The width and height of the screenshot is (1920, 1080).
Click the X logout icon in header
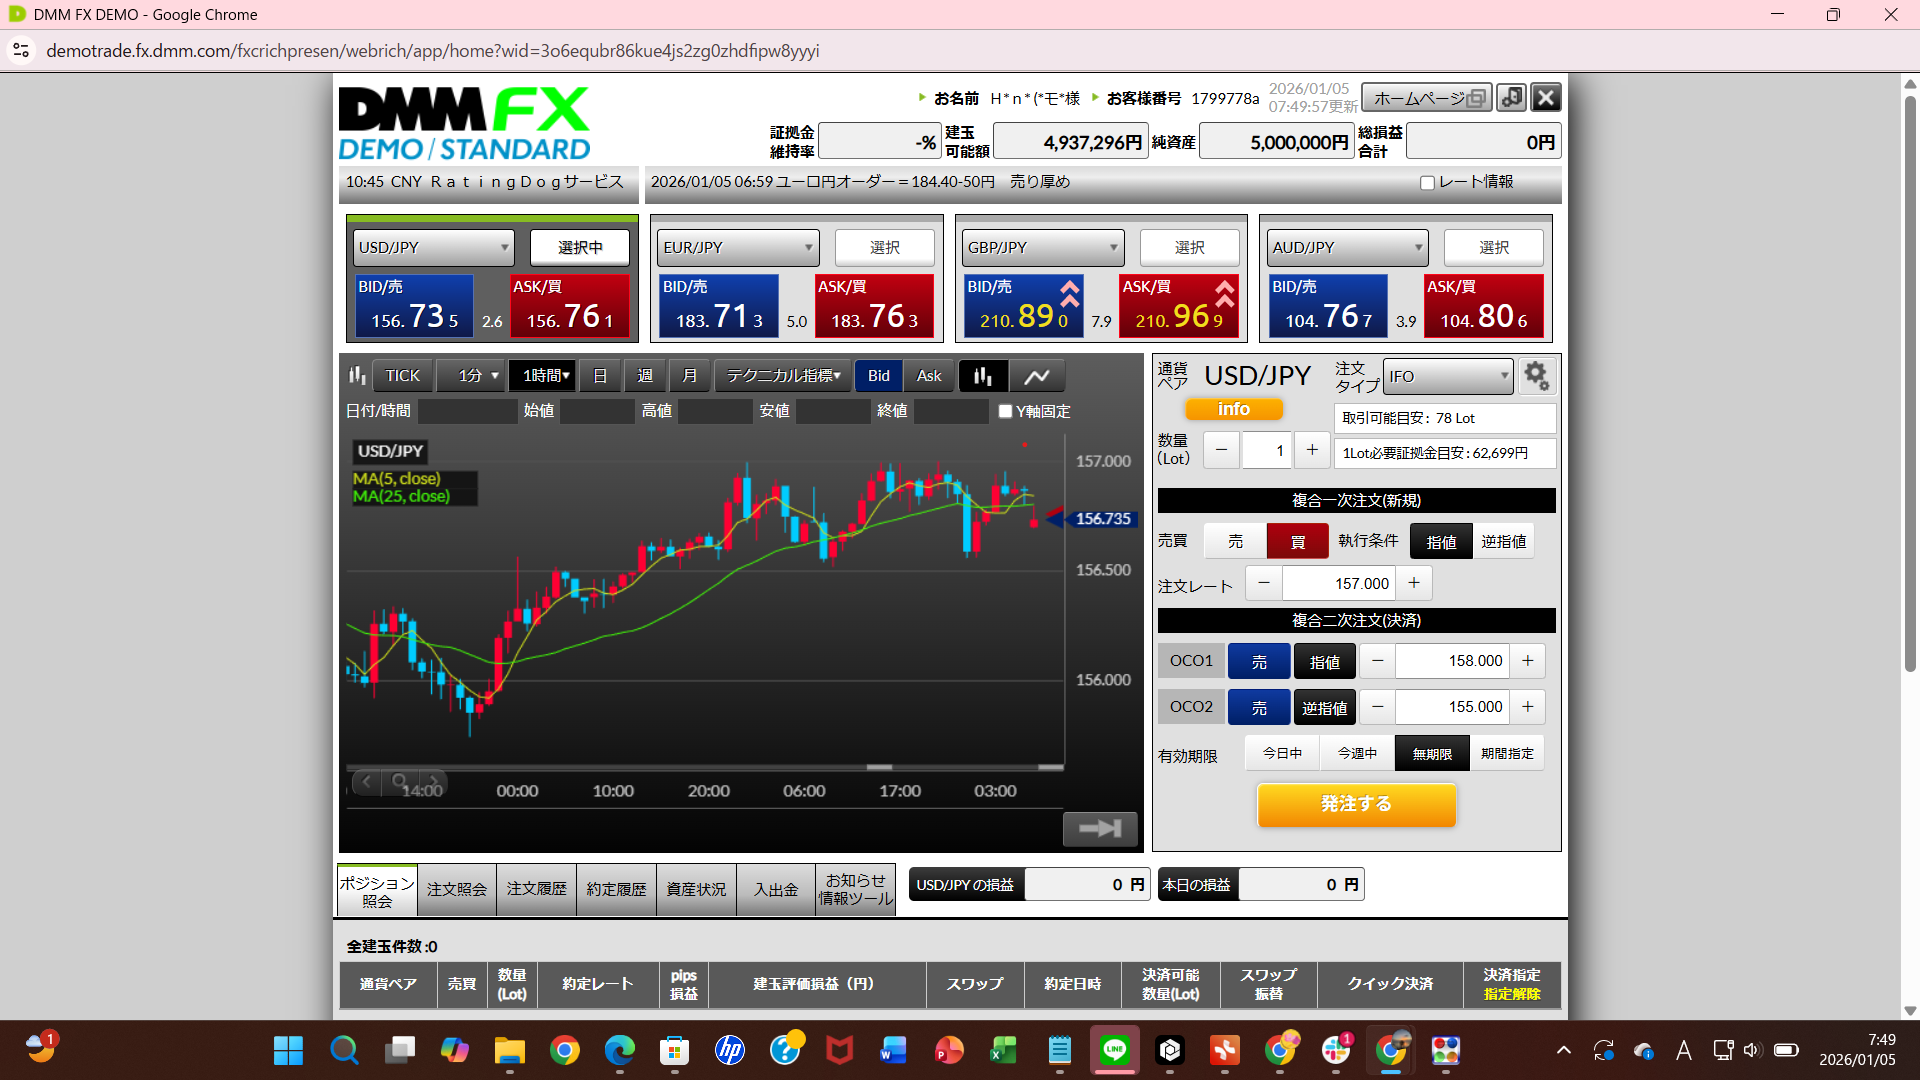(x=1546, y=97)
